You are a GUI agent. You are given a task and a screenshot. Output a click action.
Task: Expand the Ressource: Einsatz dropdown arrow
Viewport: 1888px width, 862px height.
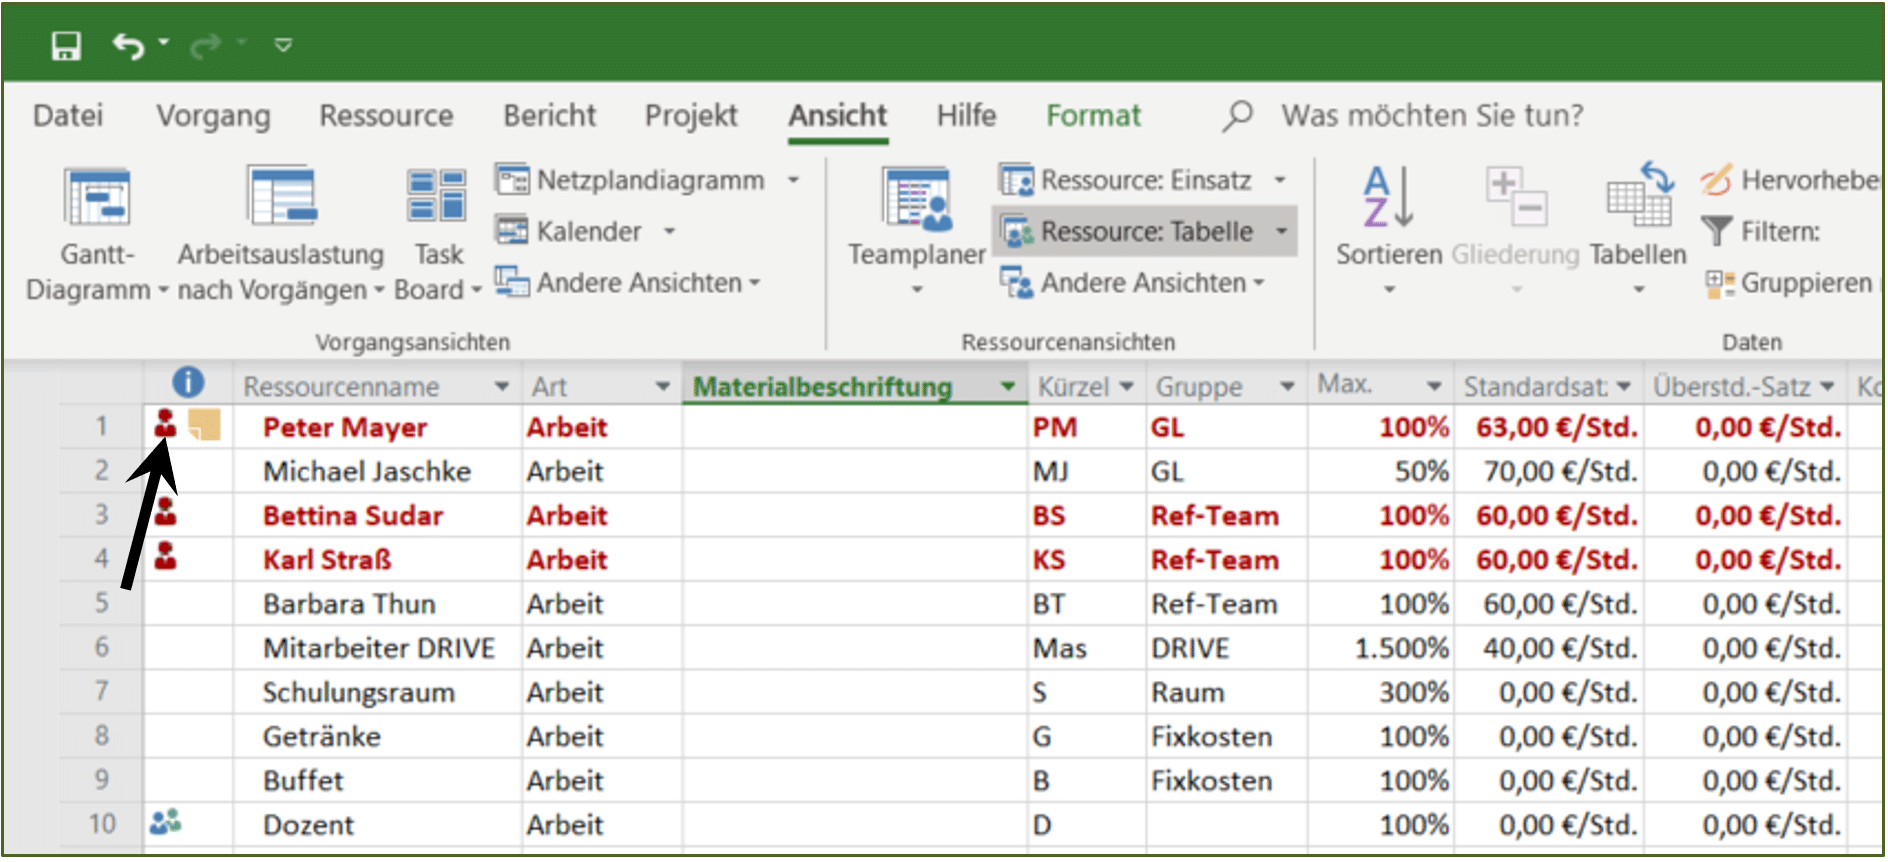[1280, 180]
